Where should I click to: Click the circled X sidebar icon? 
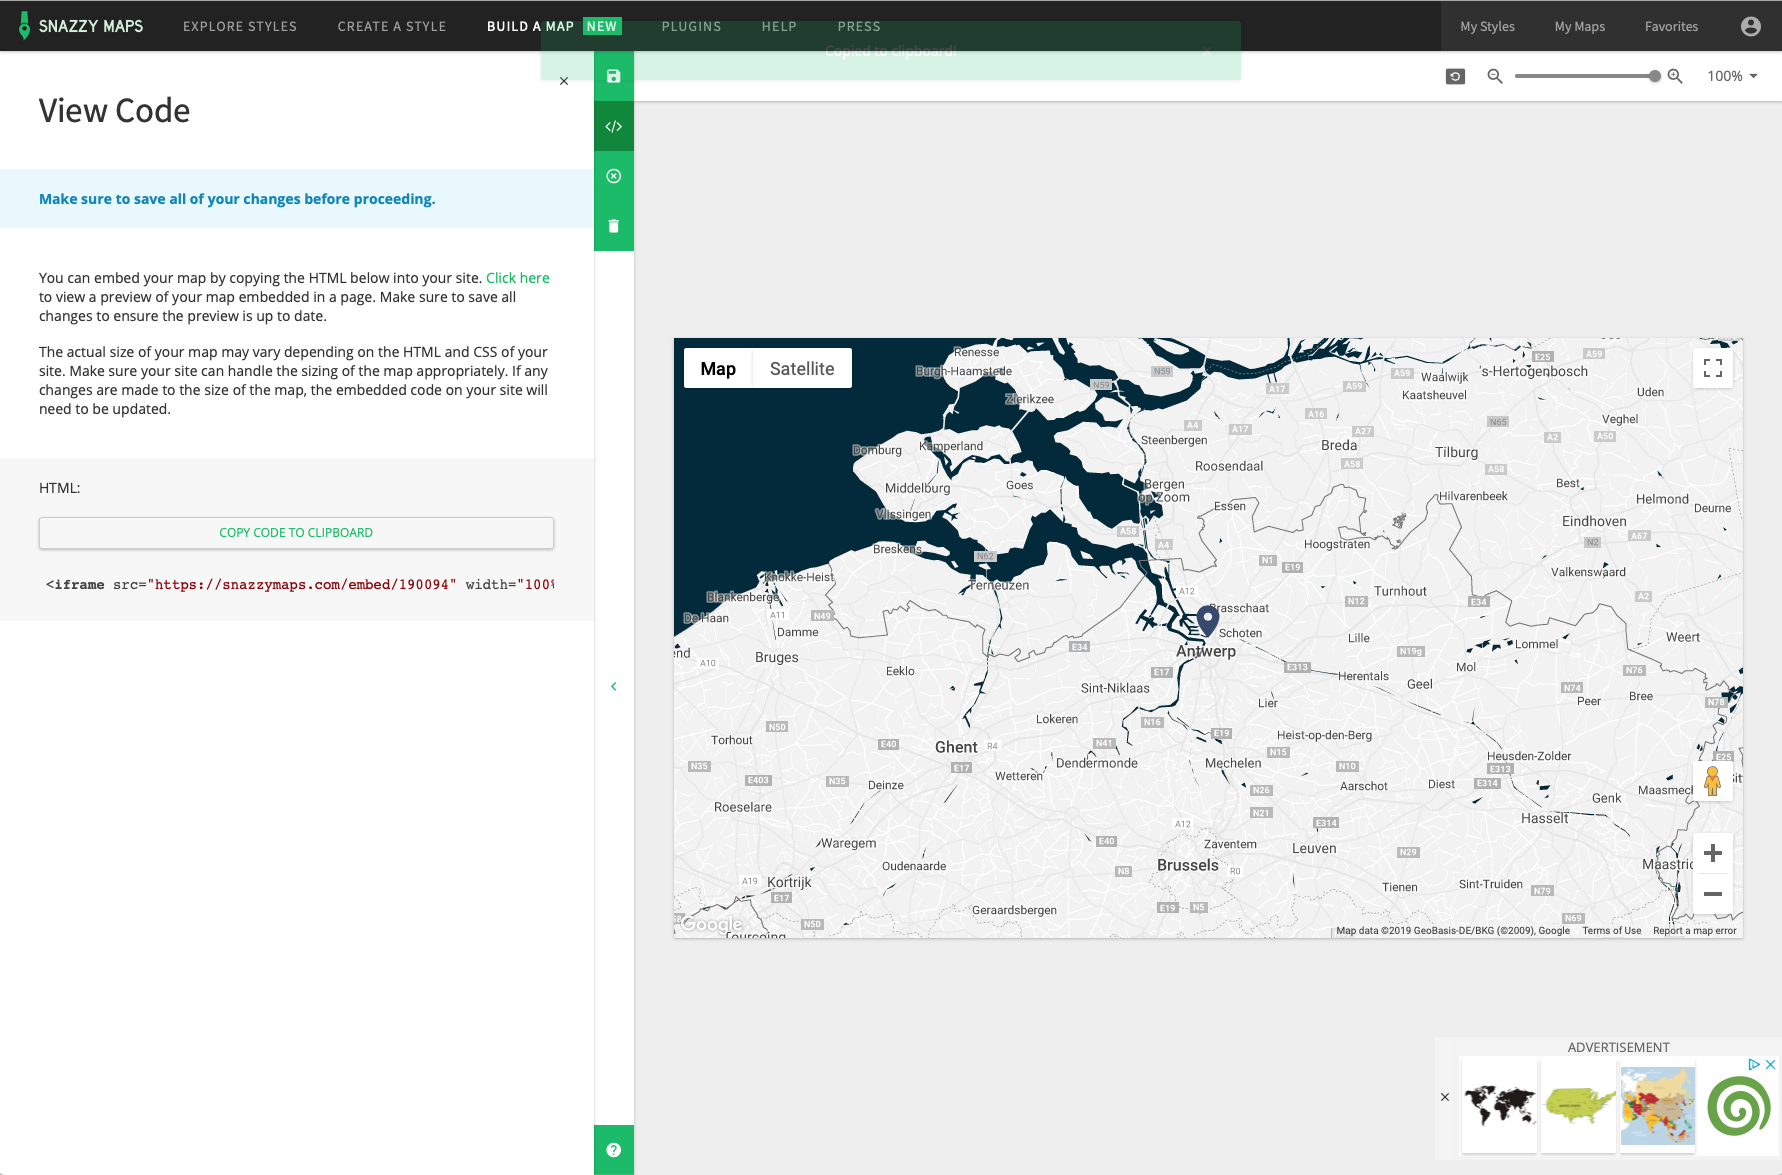[x=614, y=176]
